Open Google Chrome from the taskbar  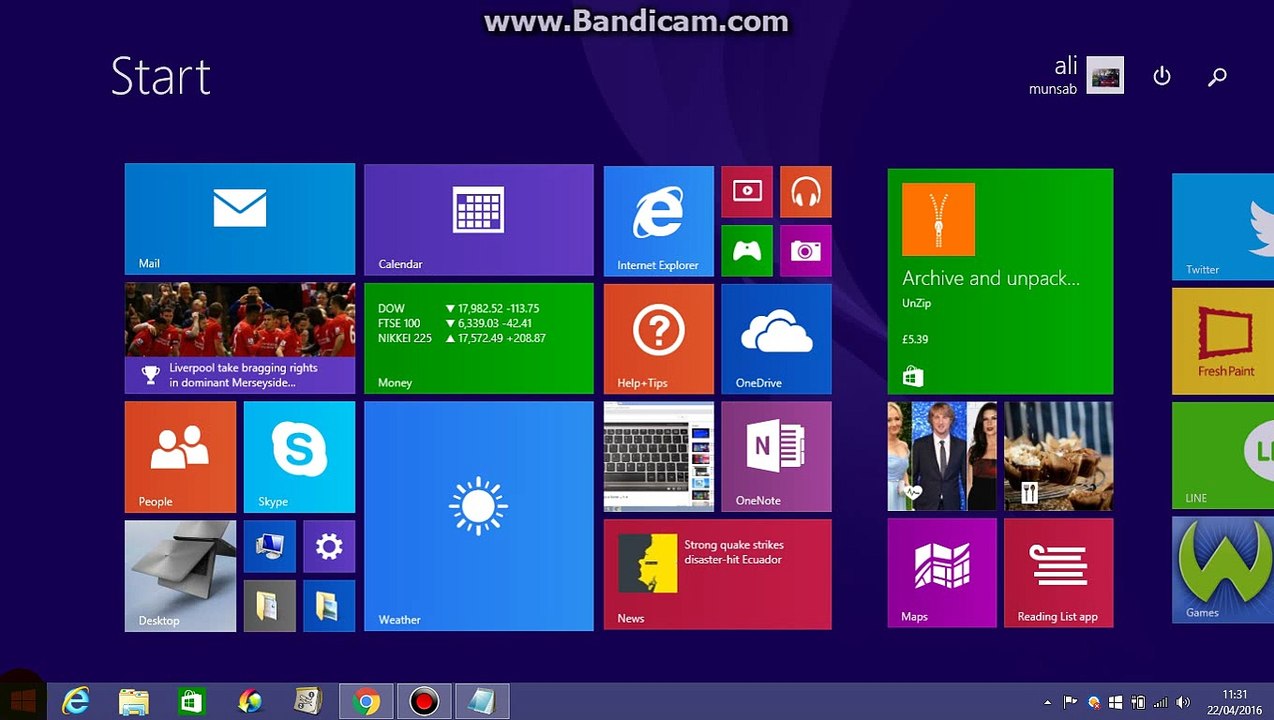point(366,702)
